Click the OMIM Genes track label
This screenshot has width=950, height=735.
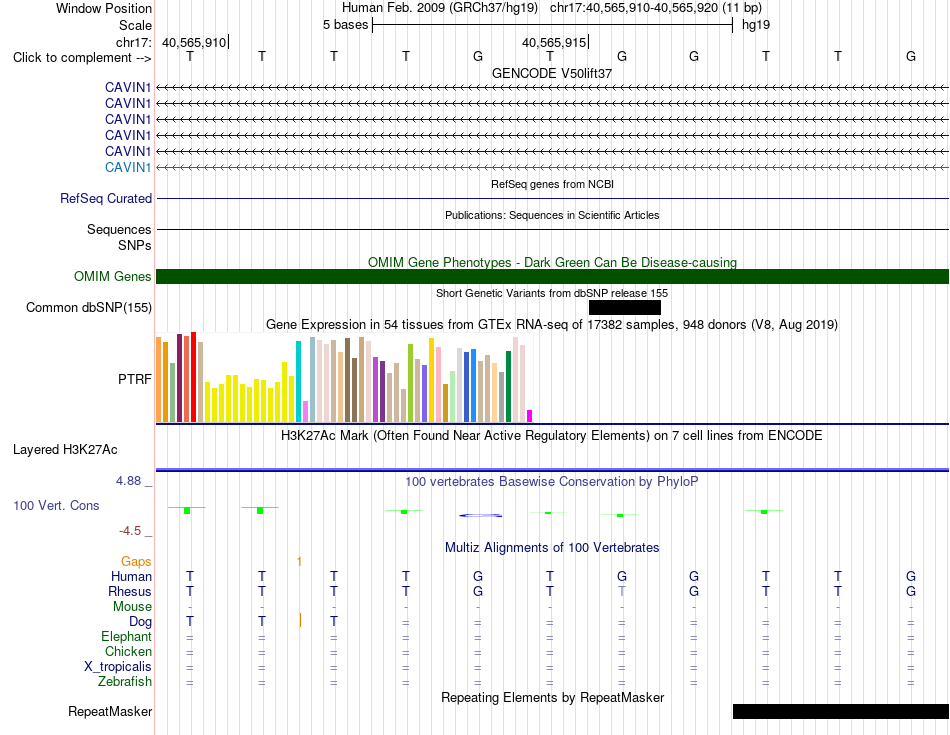coord(112,277)
